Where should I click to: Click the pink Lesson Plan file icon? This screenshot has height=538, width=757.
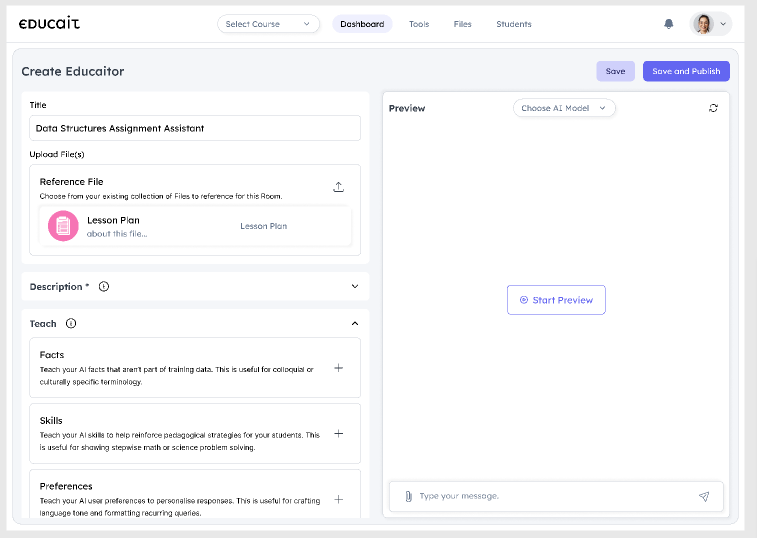[x=63, y=226]
